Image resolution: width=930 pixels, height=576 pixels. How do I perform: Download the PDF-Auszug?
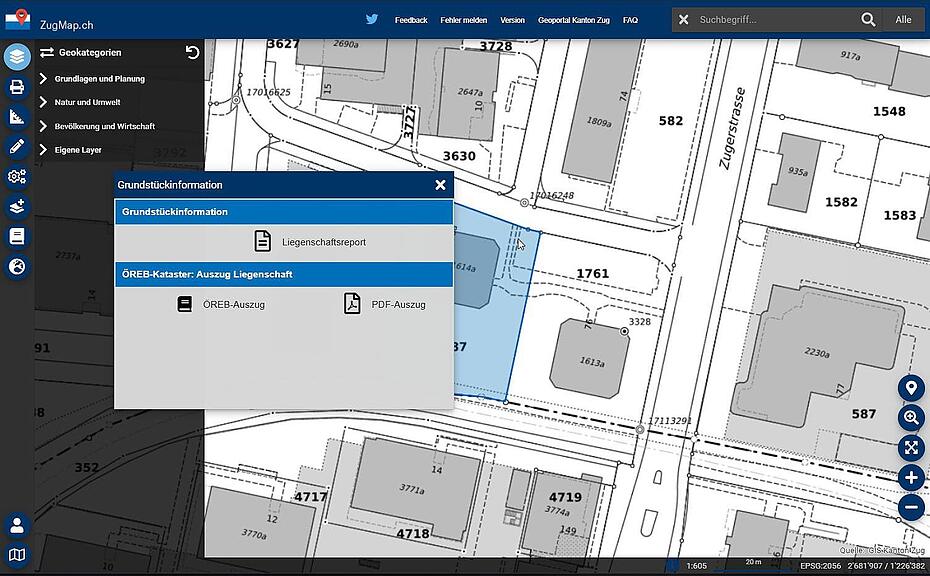pos(385,304)
